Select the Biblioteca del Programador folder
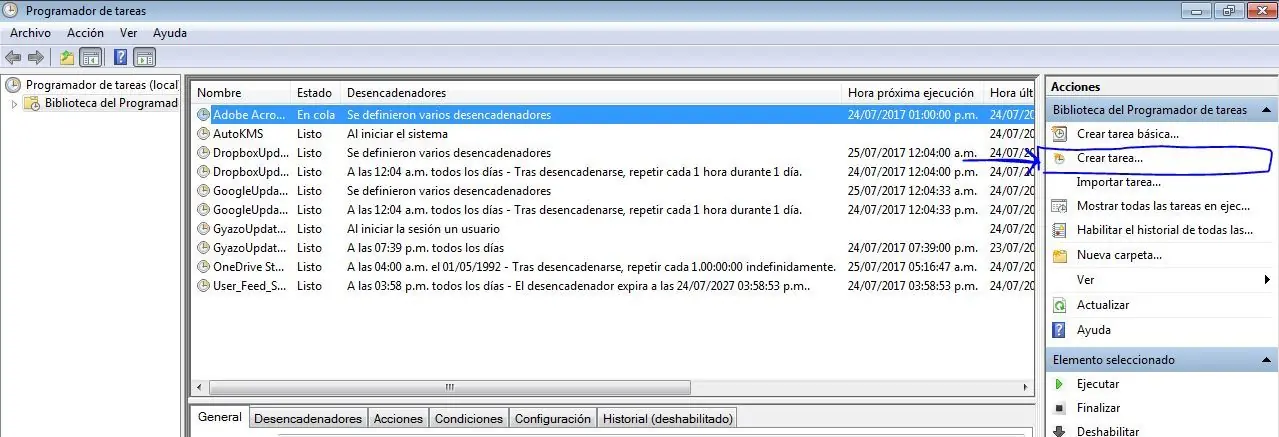The height and width of the screenshot is (437, 1279). [111, 103]
